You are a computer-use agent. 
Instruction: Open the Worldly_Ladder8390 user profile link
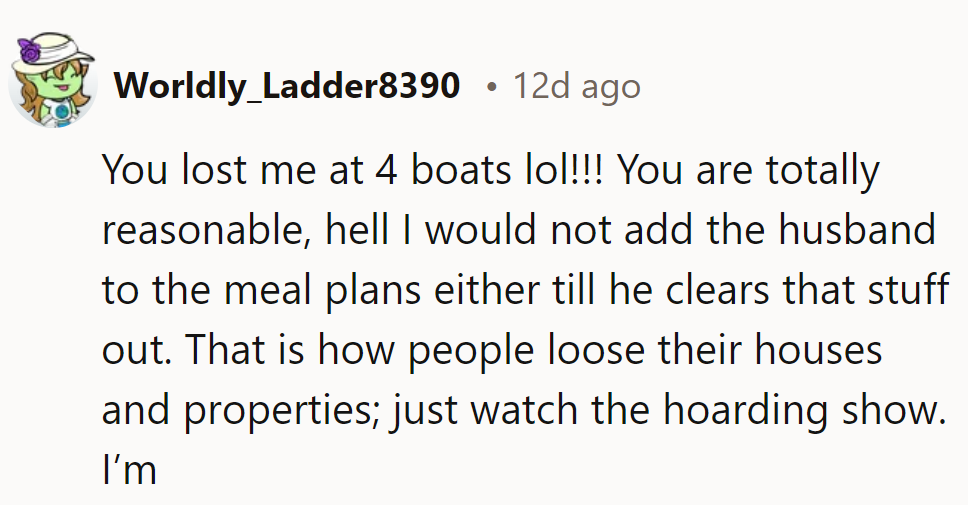[x=287, y=85]
